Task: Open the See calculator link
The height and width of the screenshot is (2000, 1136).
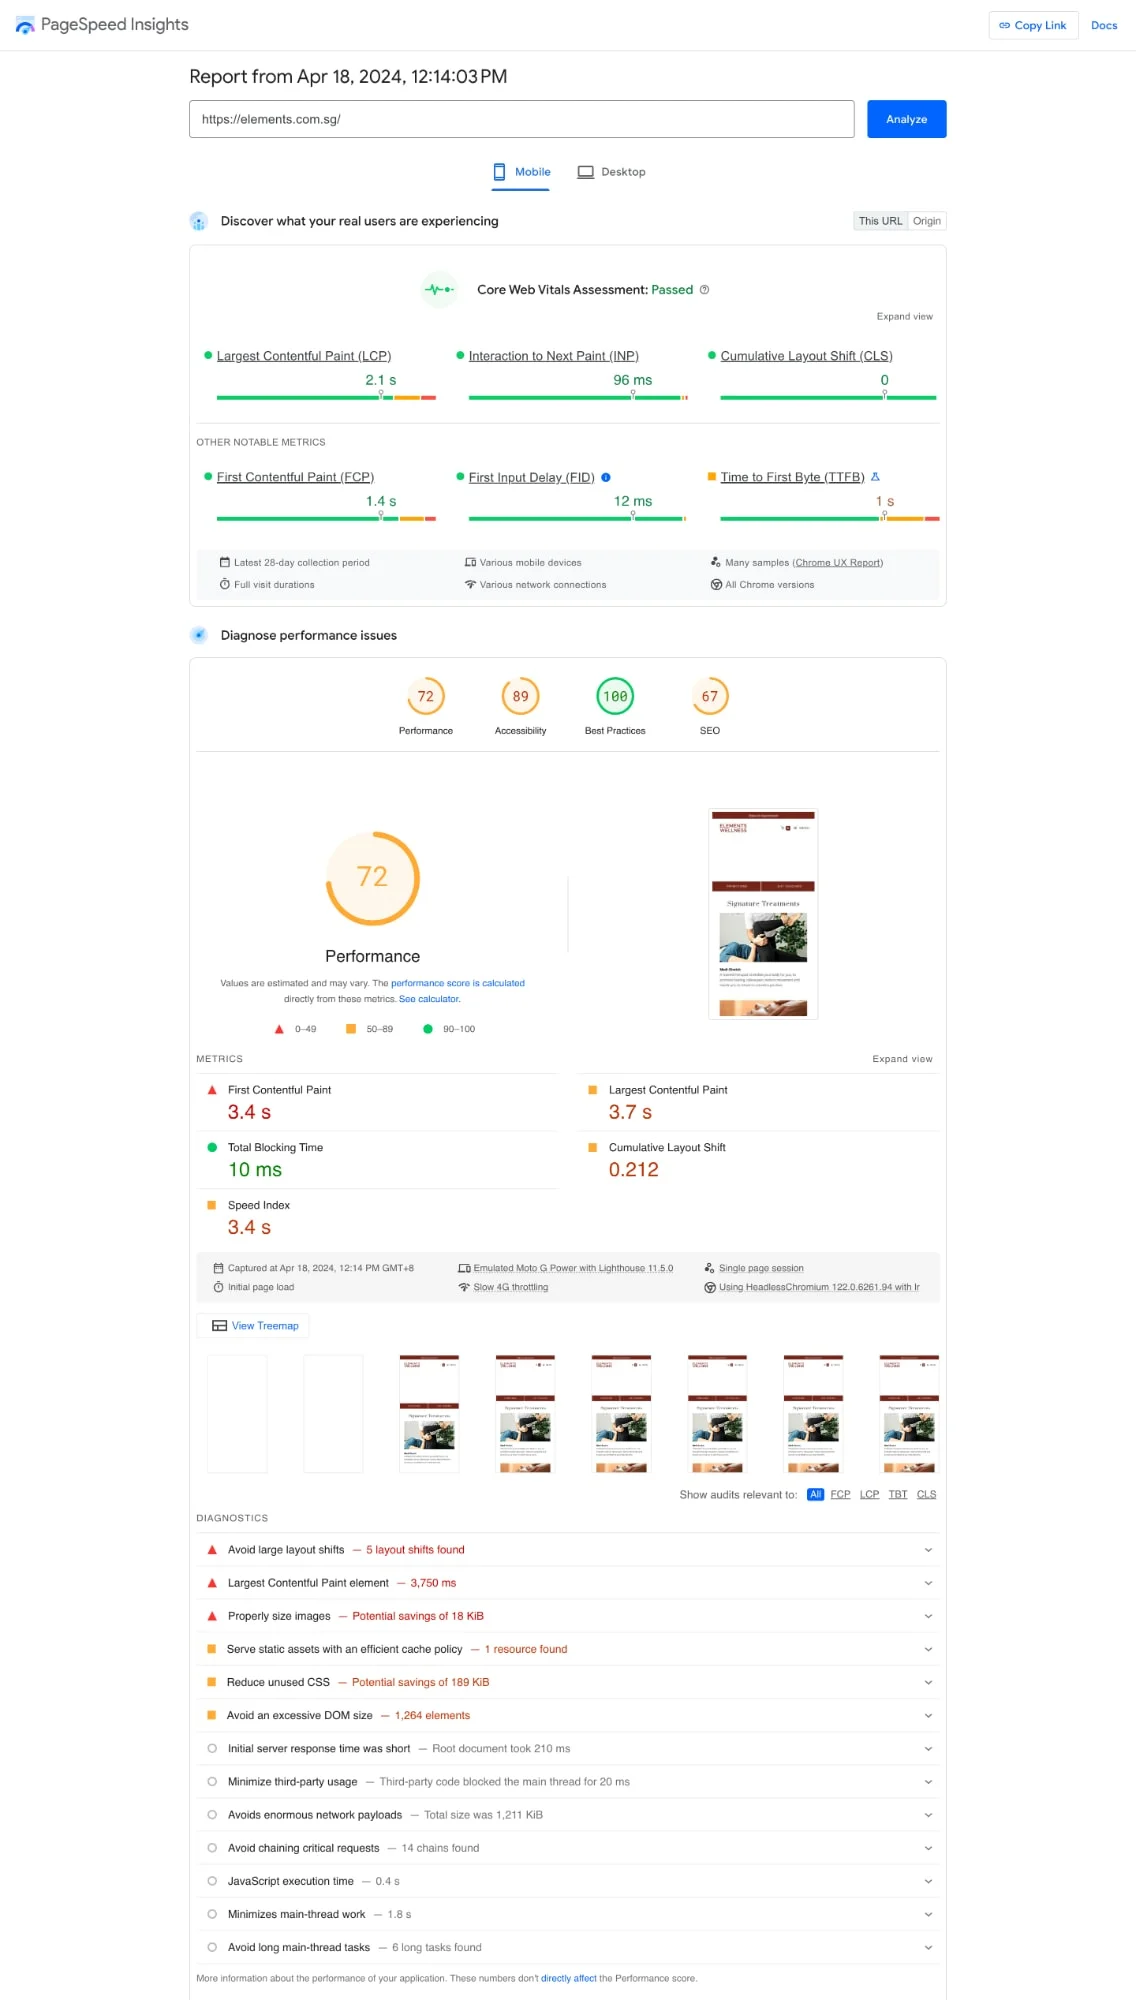Action: pos(429,999)
